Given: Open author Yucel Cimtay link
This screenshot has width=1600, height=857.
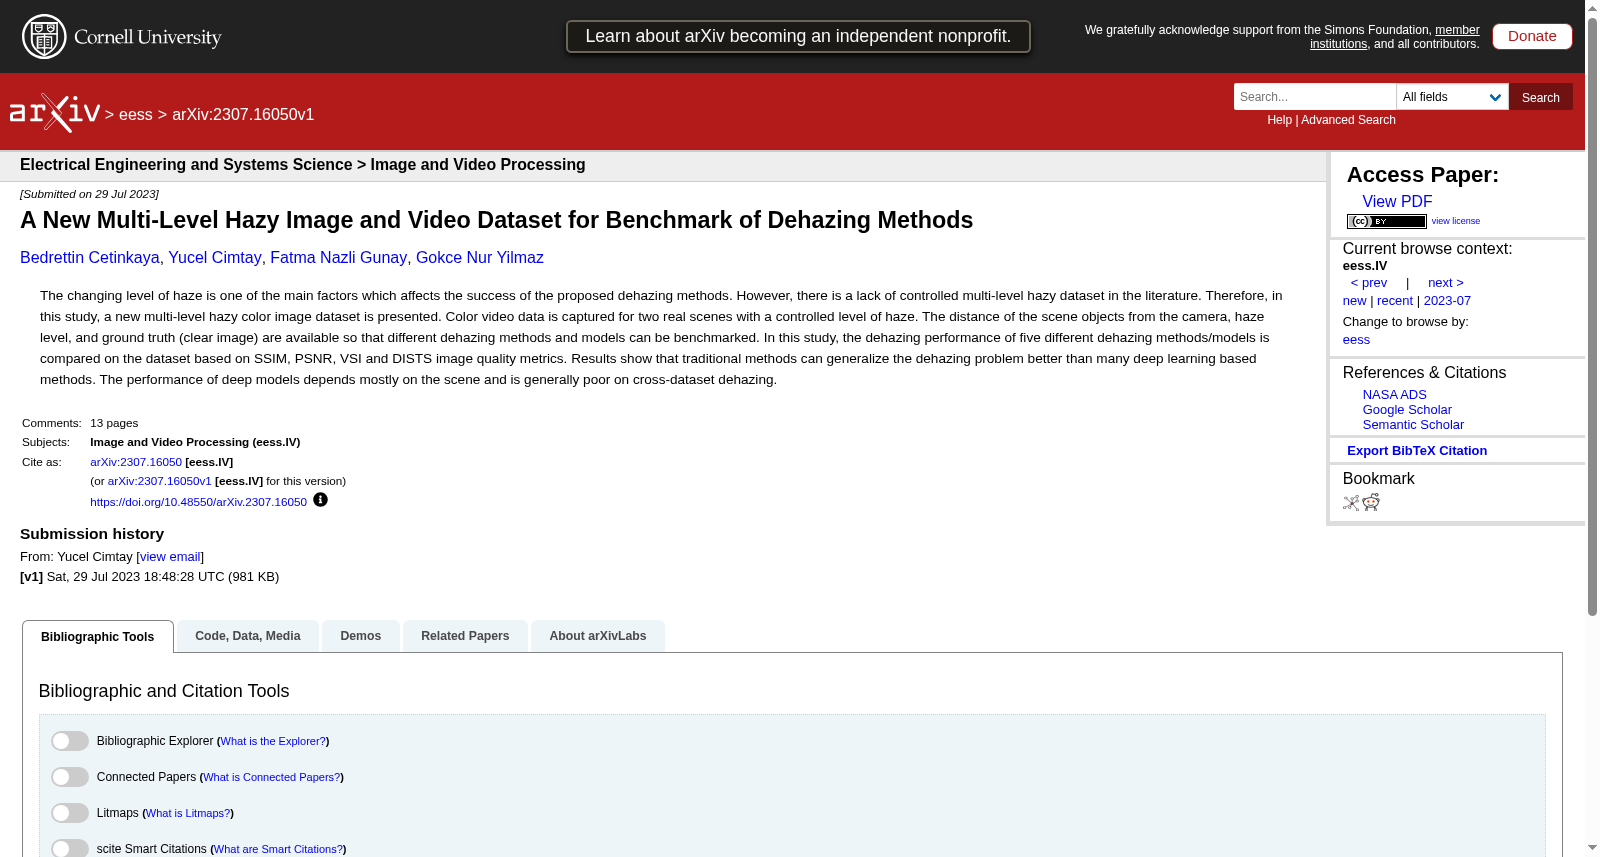Looking at the screenshot, I should (x=214, y=258).
